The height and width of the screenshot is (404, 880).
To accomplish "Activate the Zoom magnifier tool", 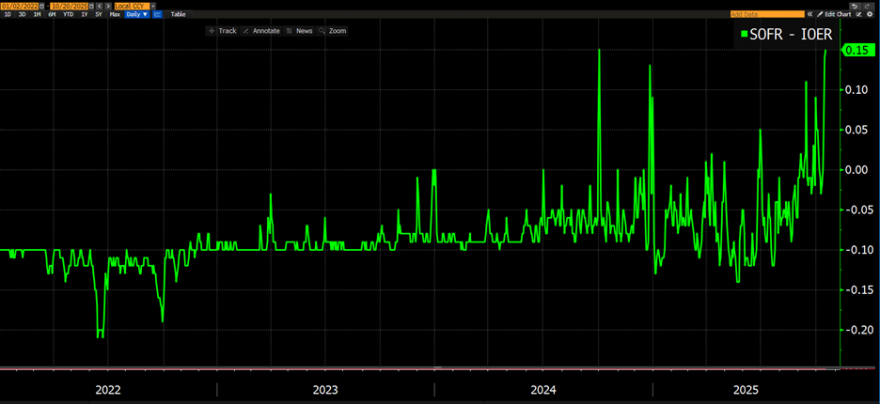I will pos(333,31).
